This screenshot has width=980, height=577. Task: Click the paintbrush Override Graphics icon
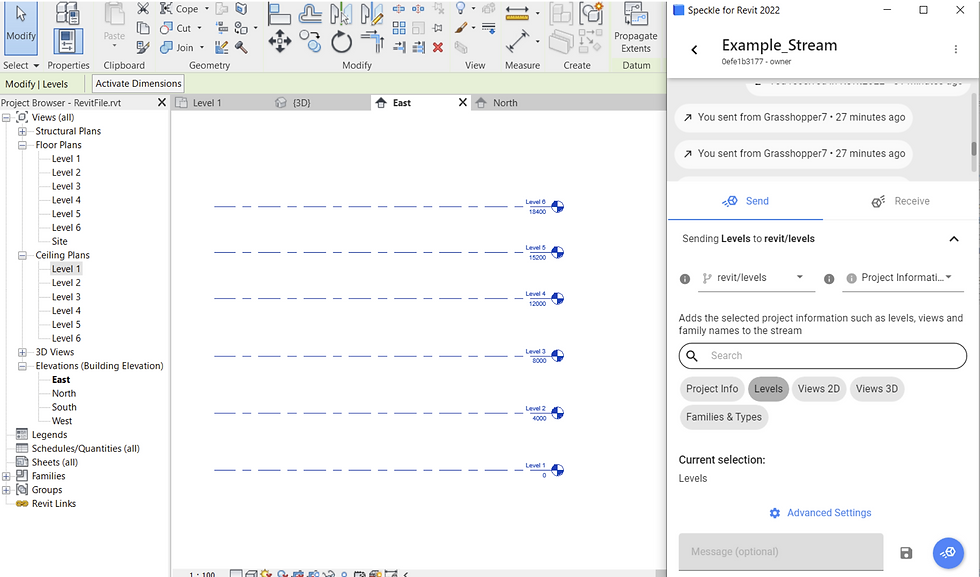(x=461, y=28)
